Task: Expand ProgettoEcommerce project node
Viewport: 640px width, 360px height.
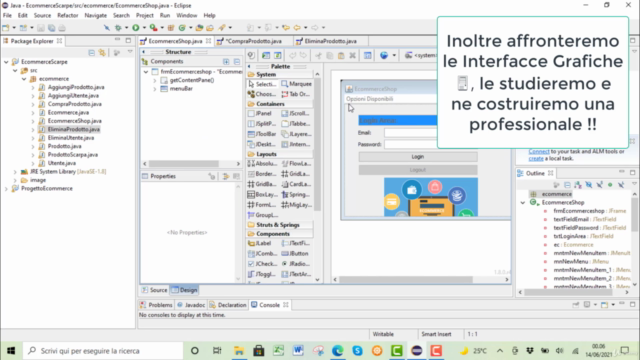Action: point(6,189)
